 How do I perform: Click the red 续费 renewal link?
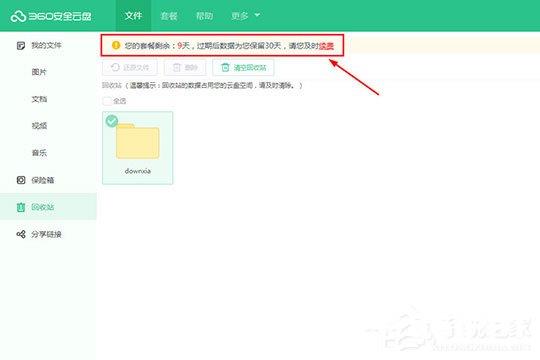pos(326,46)
